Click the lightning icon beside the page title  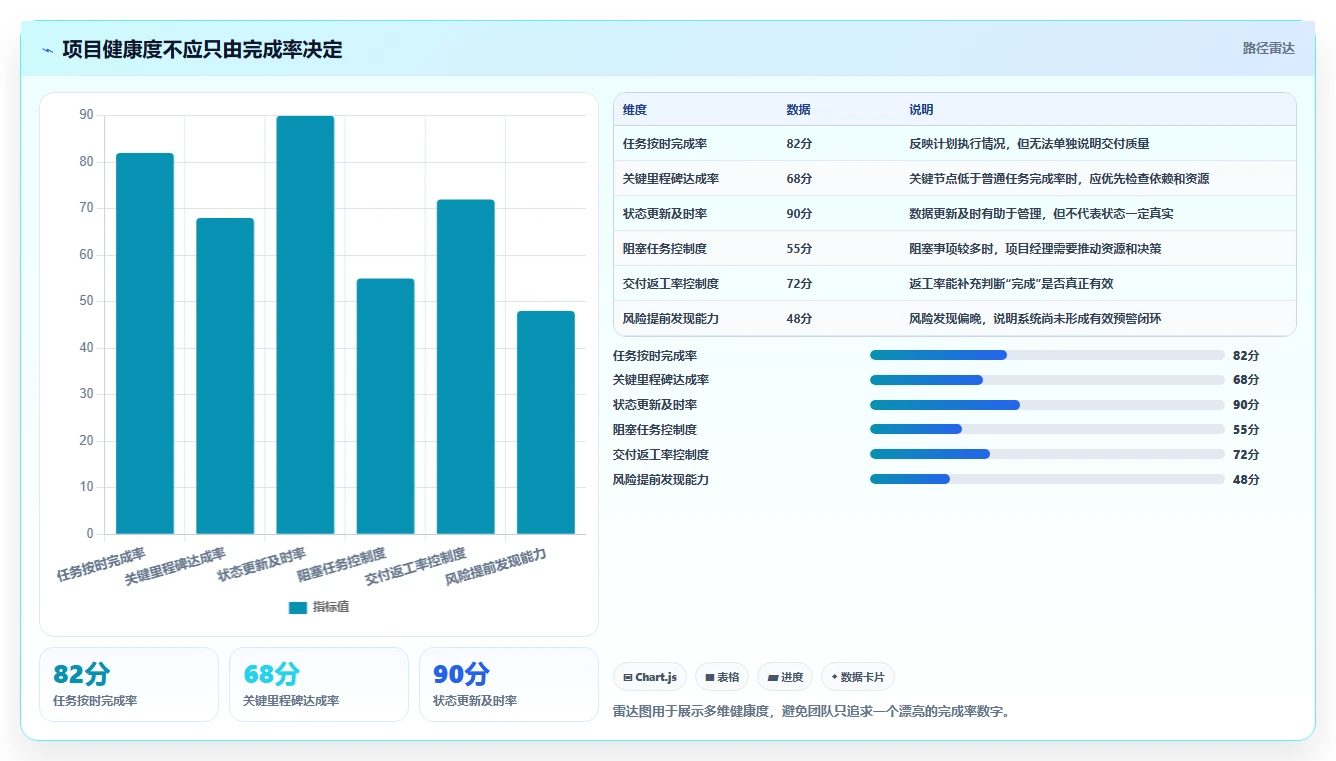coord(47,50)
